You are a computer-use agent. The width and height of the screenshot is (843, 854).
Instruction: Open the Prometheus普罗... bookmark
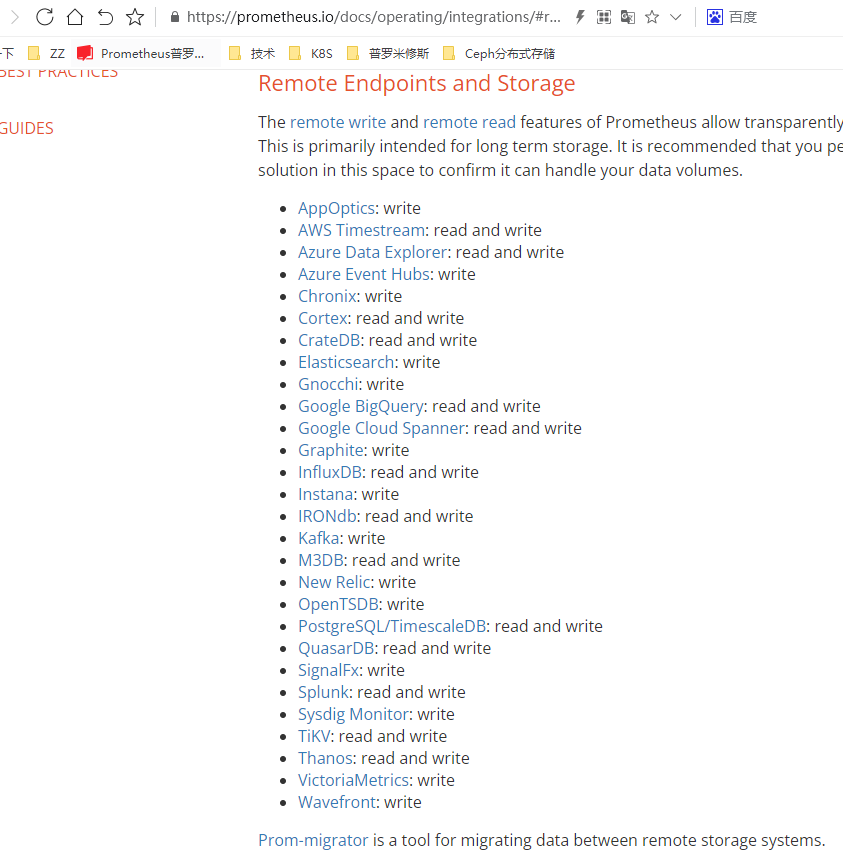(x=141, y=53)
